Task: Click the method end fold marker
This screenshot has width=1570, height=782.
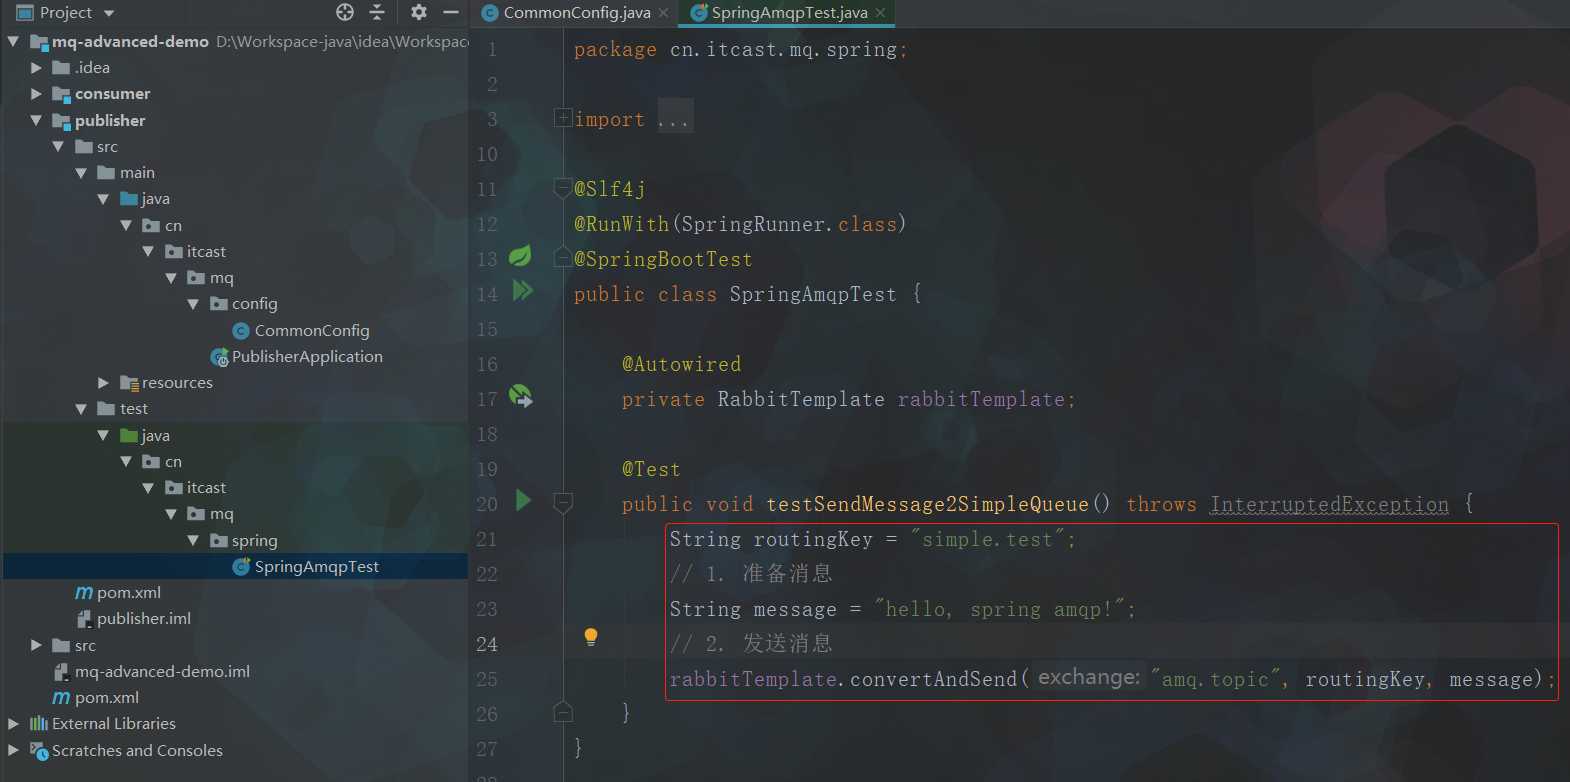Action: tap(563, 711)
